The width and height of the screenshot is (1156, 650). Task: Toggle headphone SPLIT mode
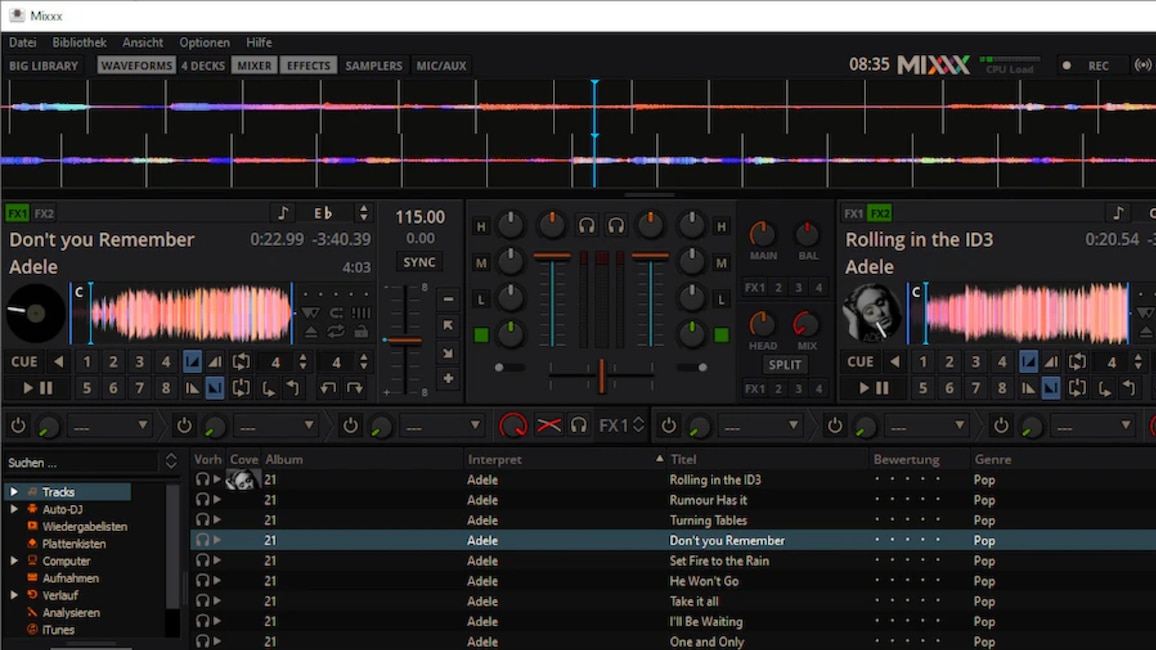click(784, 365)
